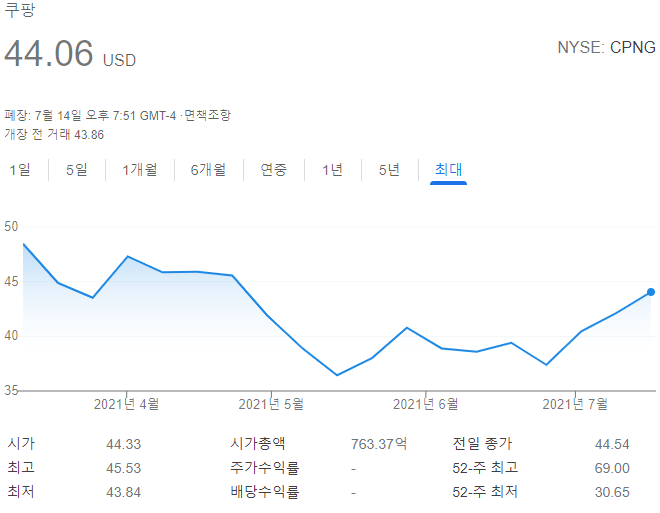This screenshot has width=660, height=513.
Task: Click the 최저 value 43.84
Action: (123, 492)
